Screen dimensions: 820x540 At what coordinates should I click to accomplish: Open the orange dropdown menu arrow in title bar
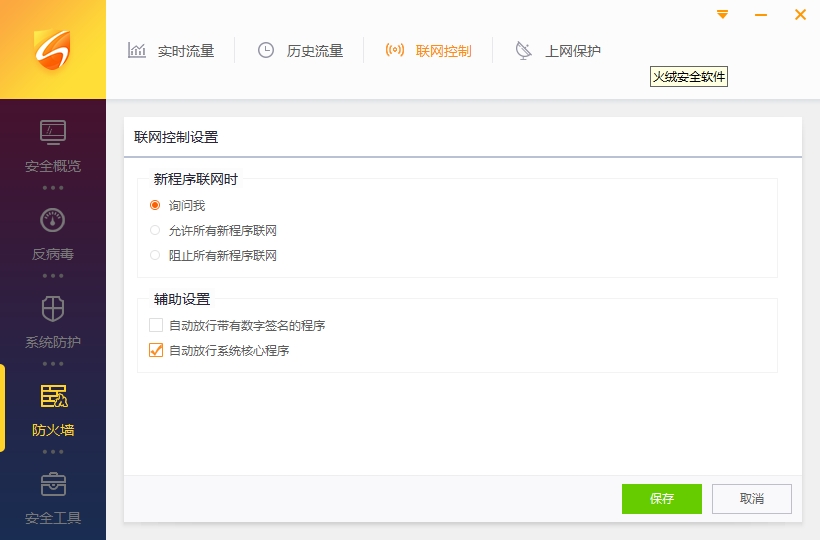723,15
